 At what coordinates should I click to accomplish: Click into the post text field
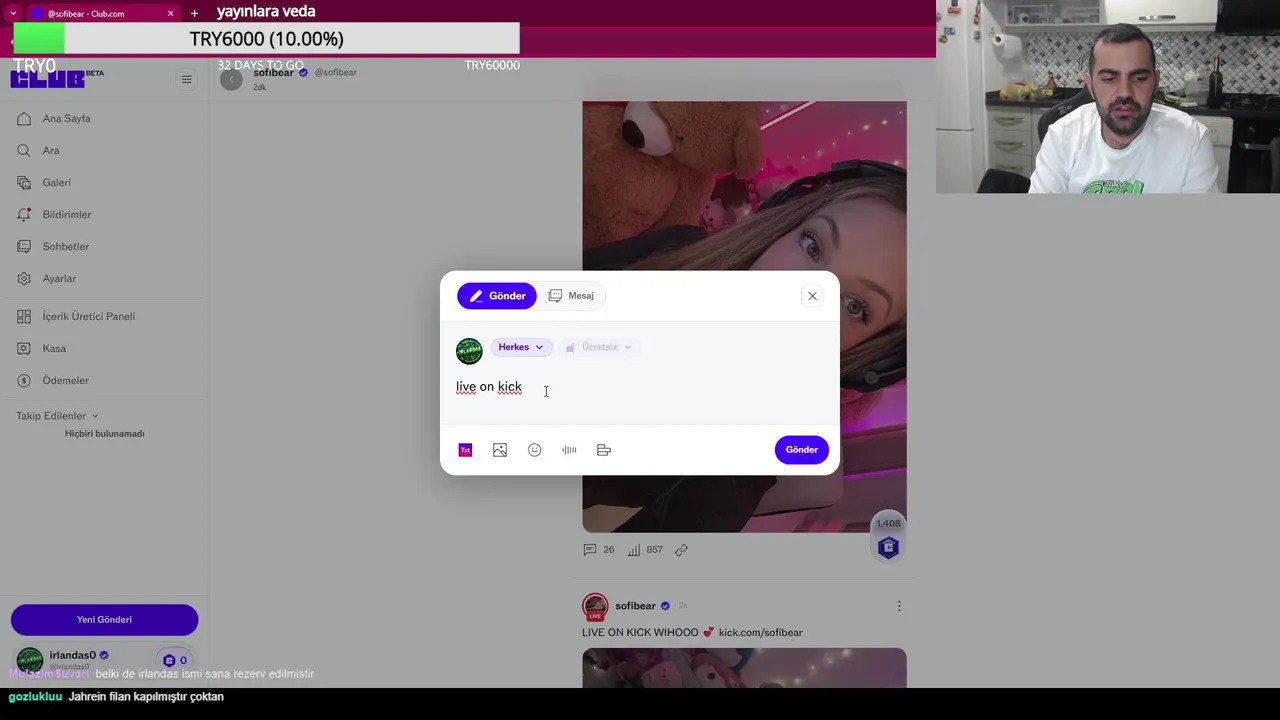point(640,387)
